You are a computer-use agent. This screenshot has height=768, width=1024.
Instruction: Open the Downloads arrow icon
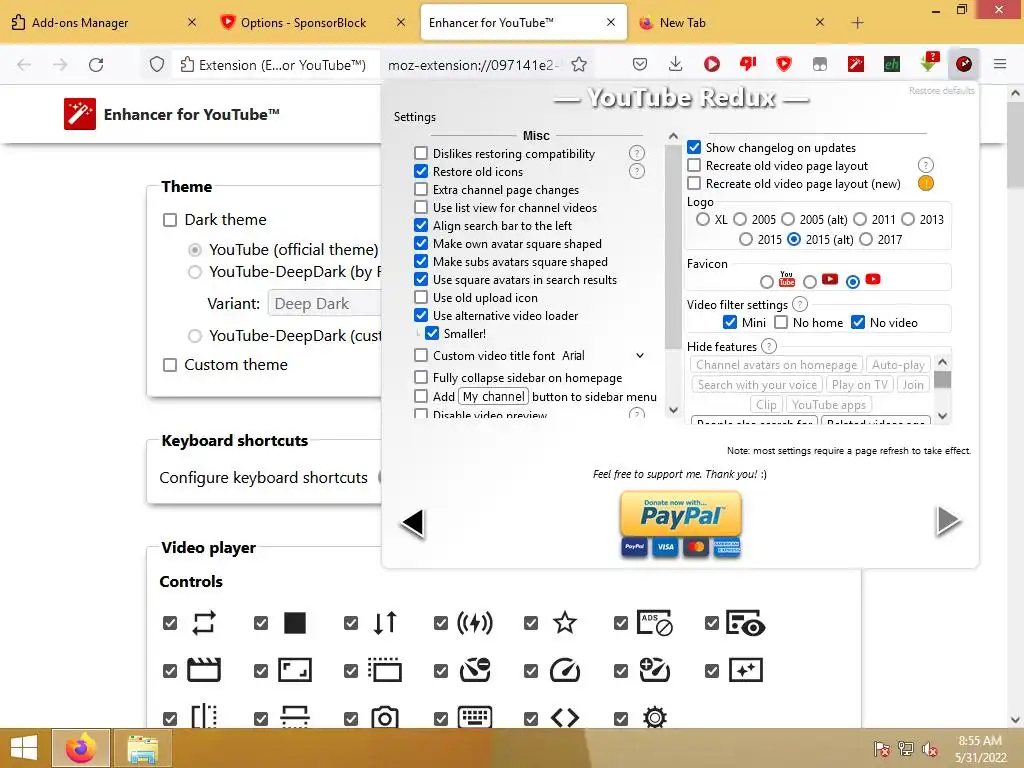click(x=676, y=64)
